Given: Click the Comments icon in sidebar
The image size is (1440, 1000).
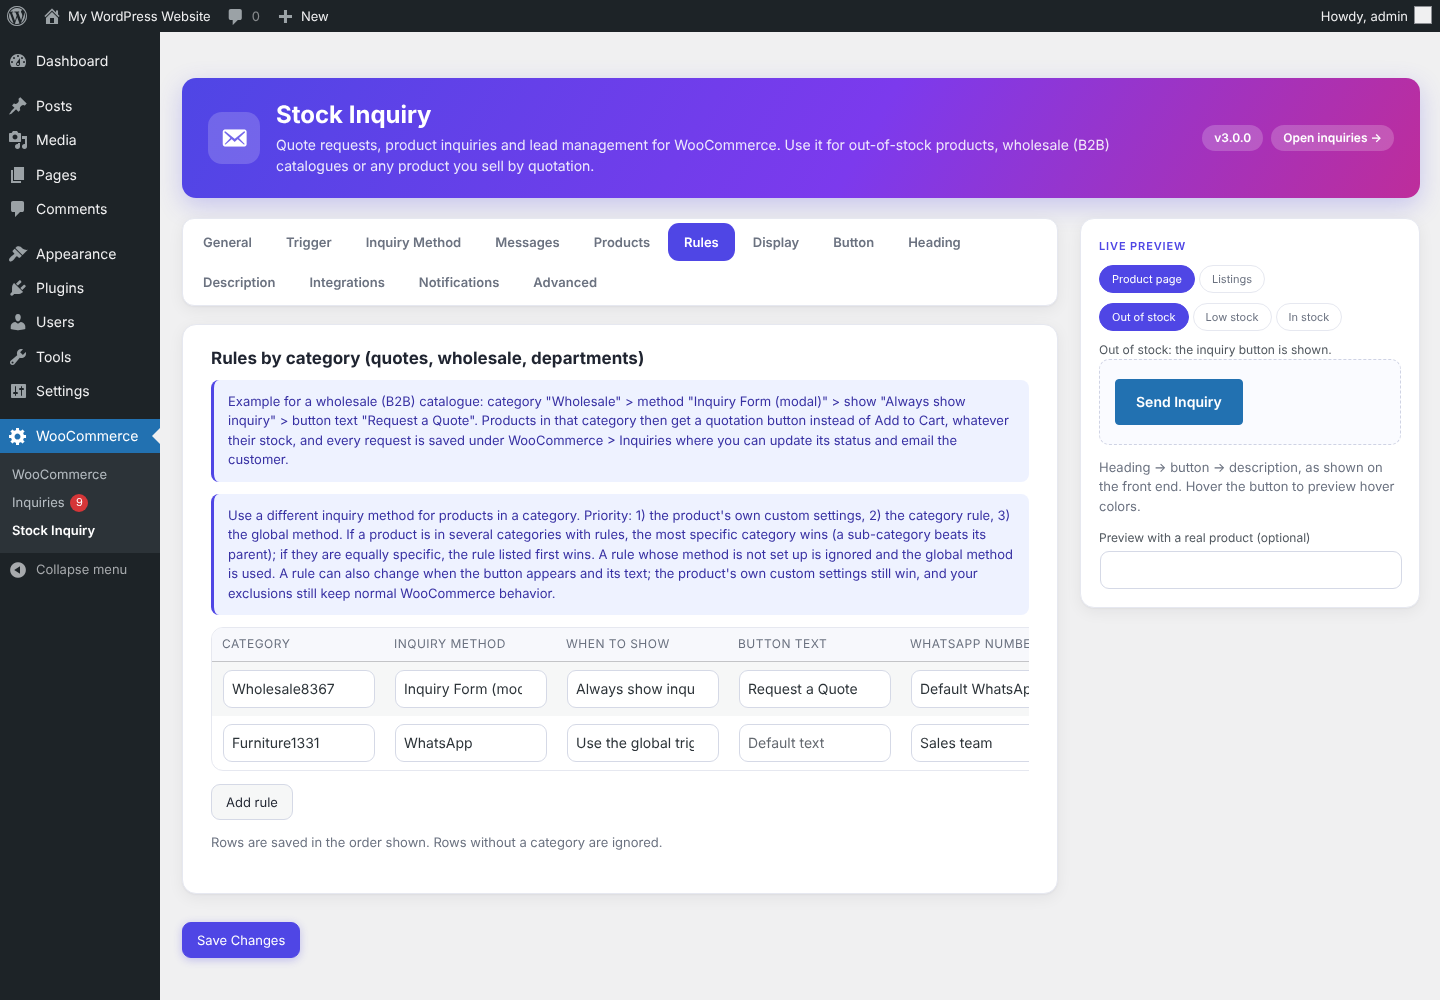Looking at the screenshot, I should click(x=18, y=209).
